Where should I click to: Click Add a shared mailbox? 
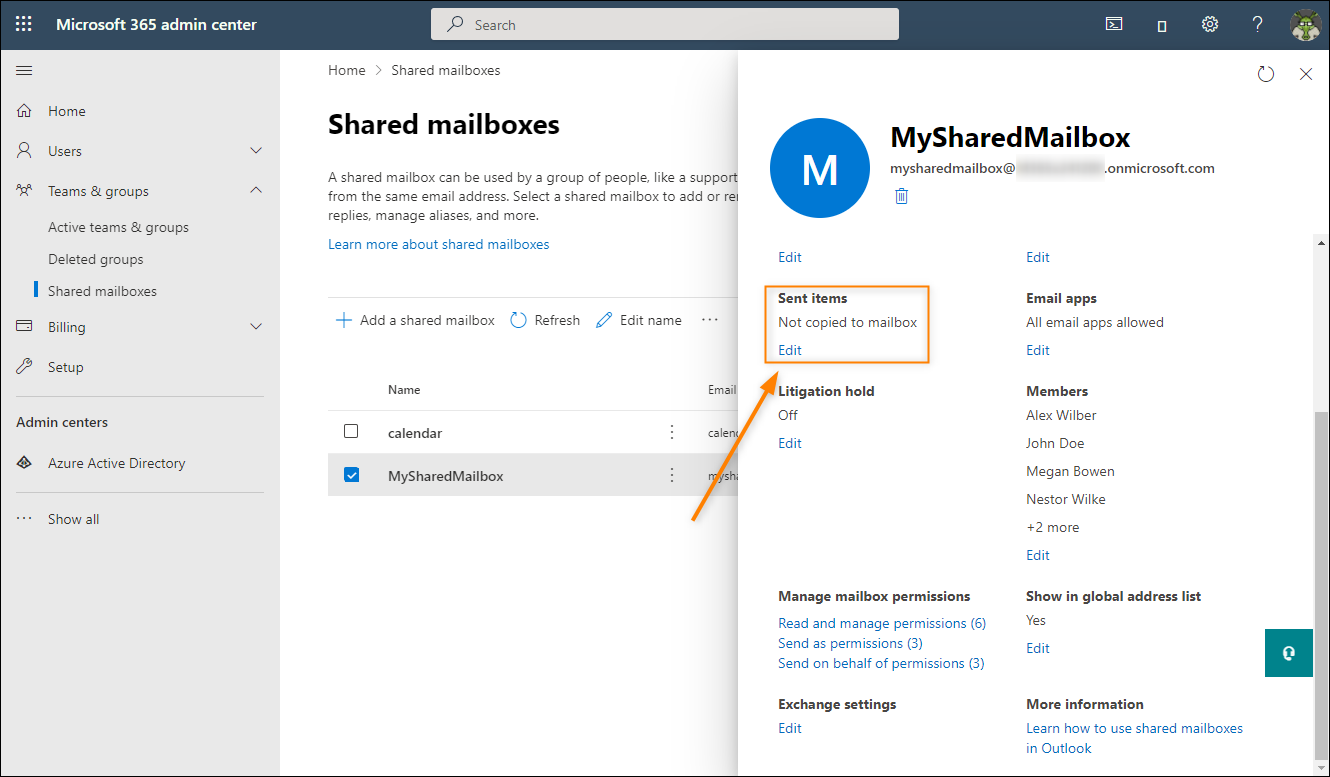click(x=415, y=320)
